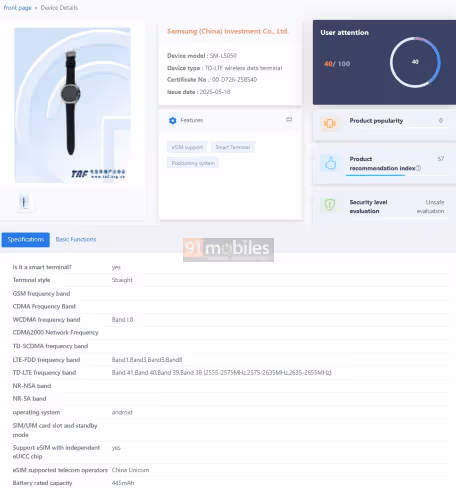Click the recommendation index value 57

441,159
